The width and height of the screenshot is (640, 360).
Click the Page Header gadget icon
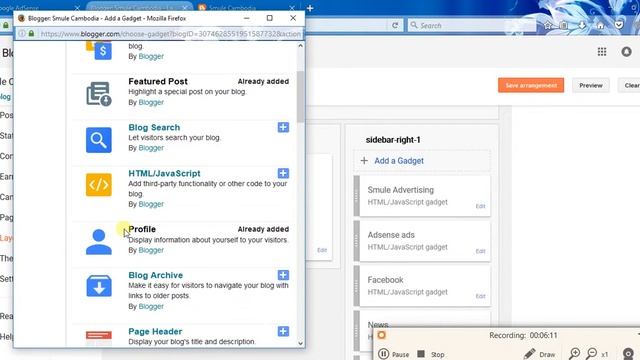(x=99, y=338)
